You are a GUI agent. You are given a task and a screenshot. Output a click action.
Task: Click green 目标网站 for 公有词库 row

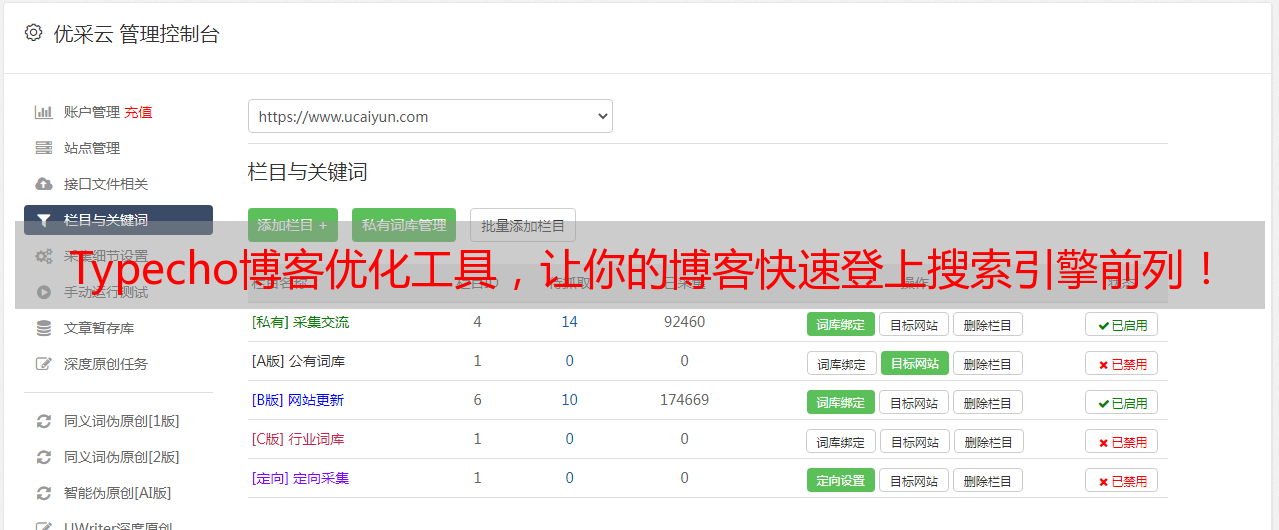pyautogui.click(x=915, y=363)
